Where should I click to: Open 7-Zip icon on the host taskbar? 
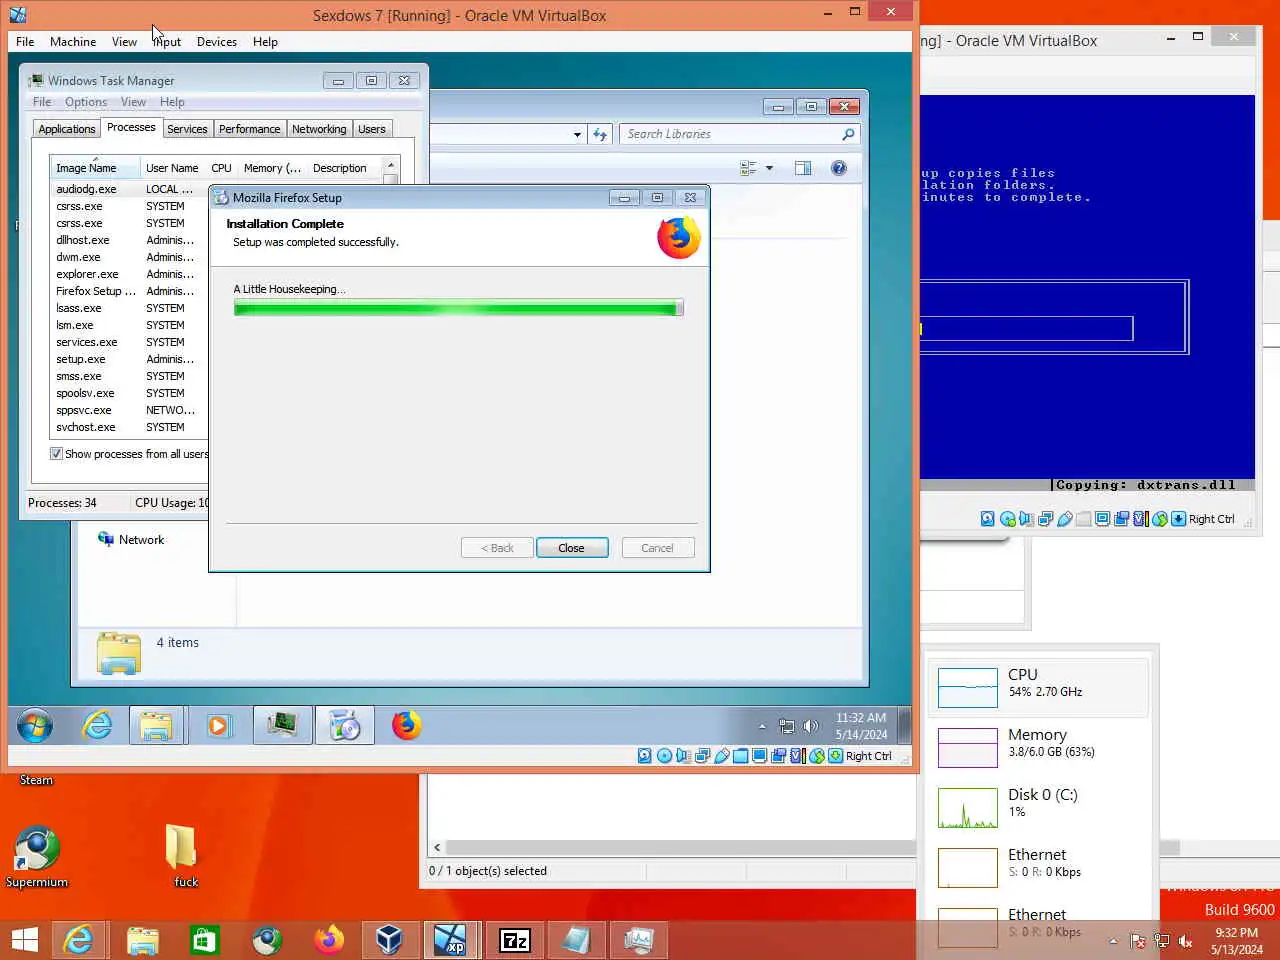[515, 940]
